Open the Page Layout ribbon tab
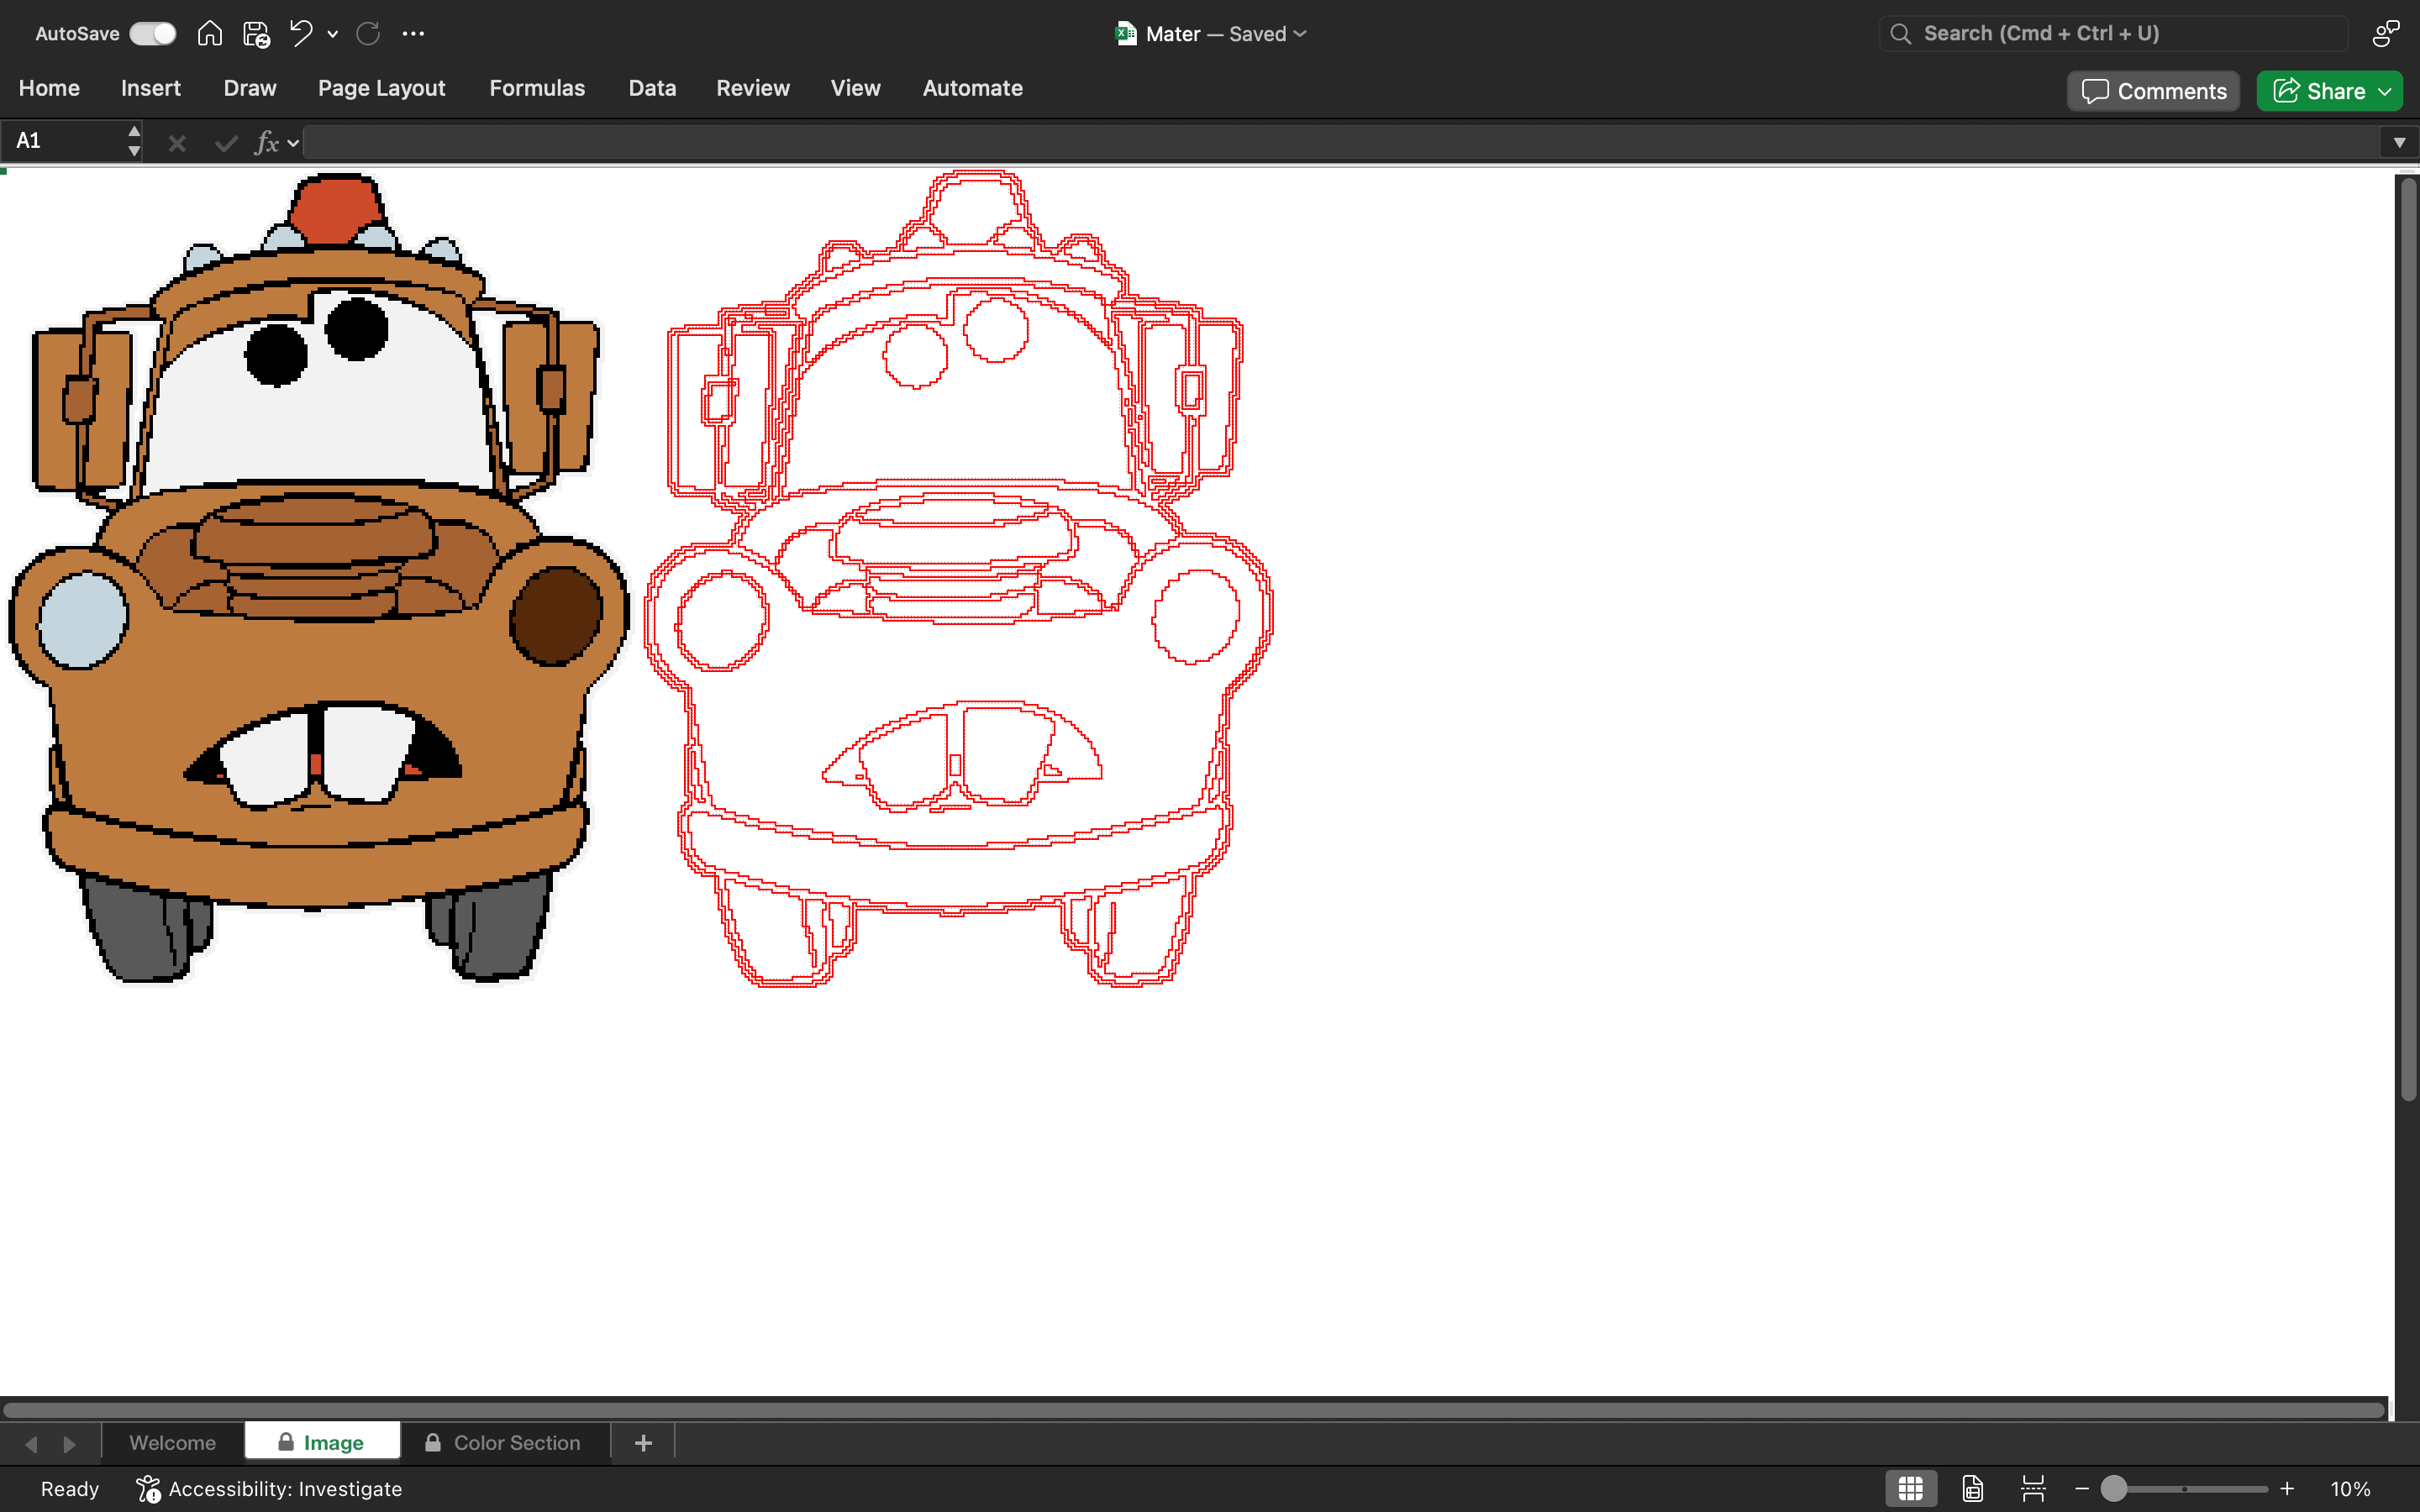 tap(382, 88)
